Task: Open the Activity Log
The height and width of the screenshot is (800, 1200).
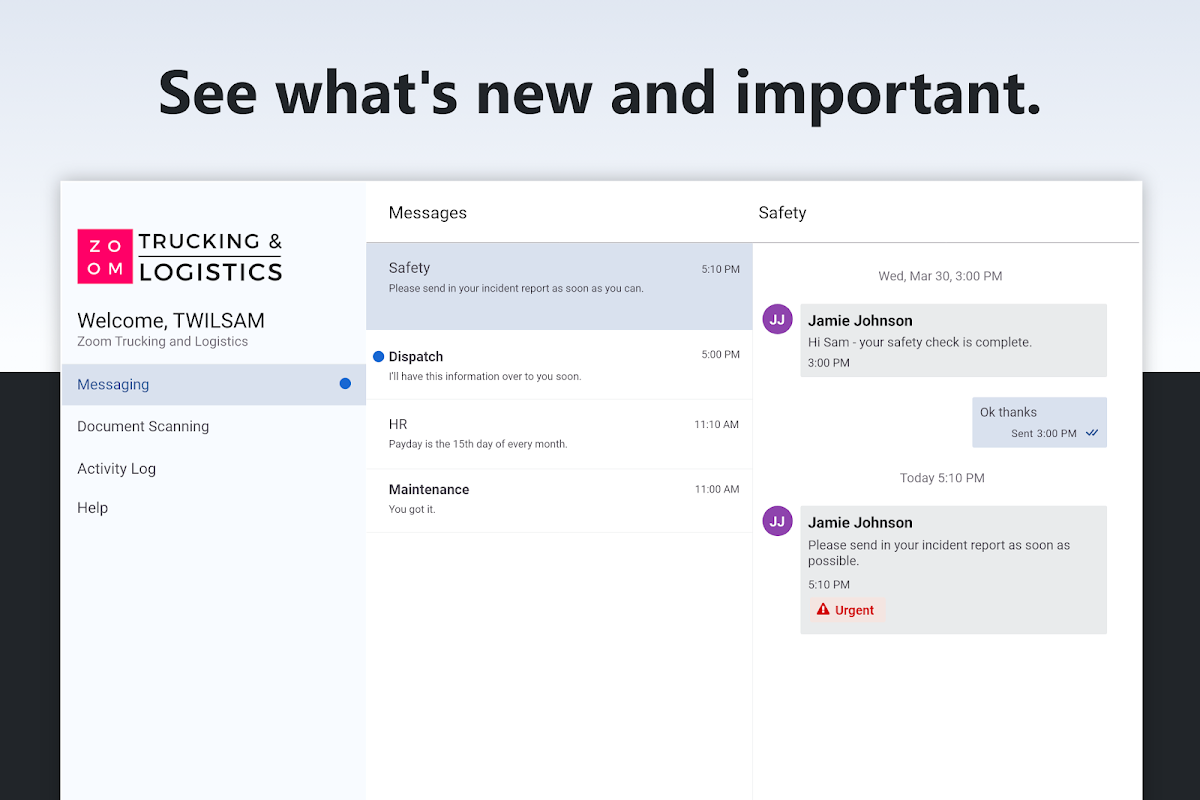Action: click(116, 468)
